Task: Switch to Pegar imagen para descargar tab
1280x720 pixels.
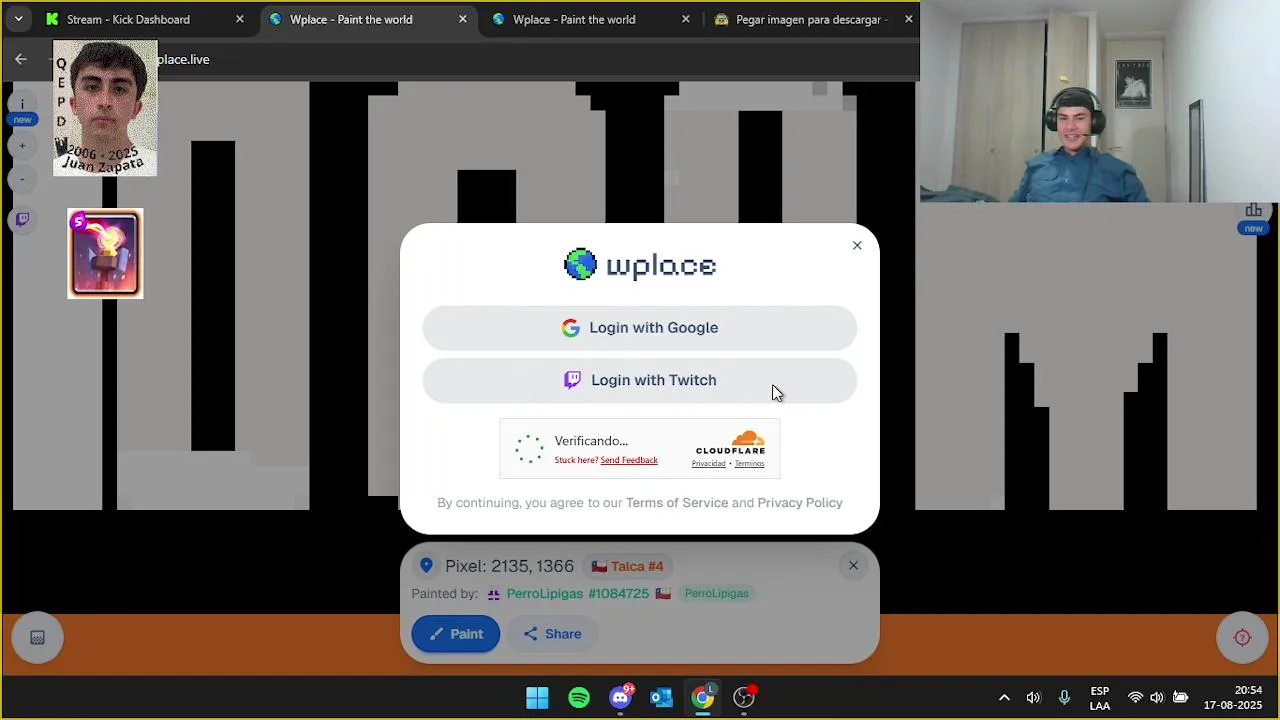Action: coord(814,19)
